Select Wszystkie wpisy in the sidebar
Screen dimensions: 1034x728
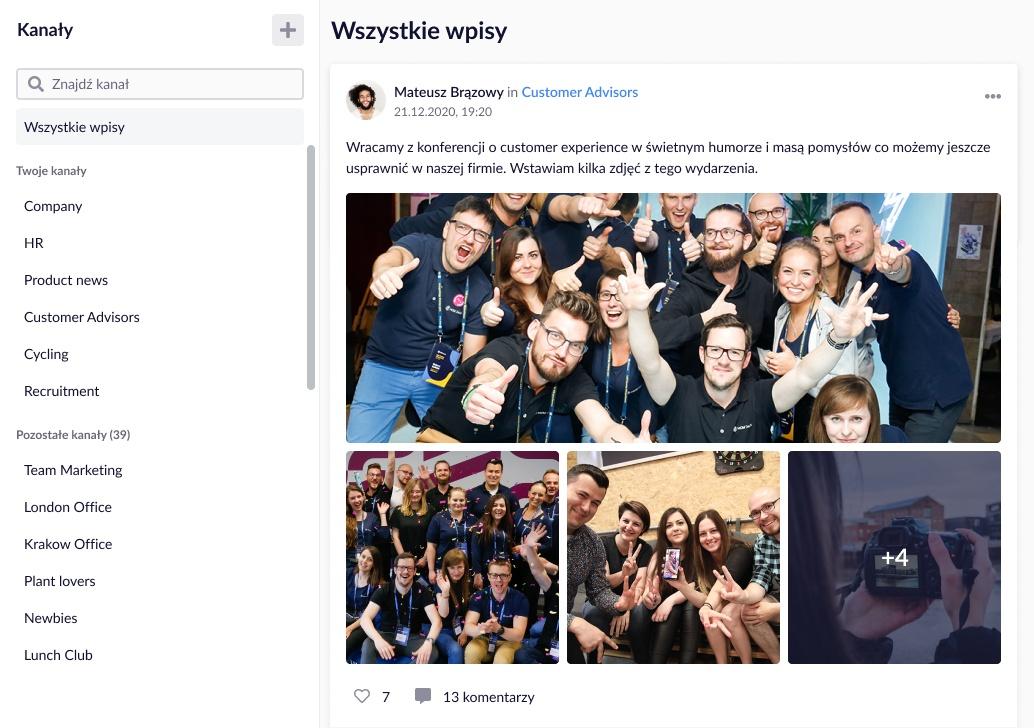(x=160, y=127)
